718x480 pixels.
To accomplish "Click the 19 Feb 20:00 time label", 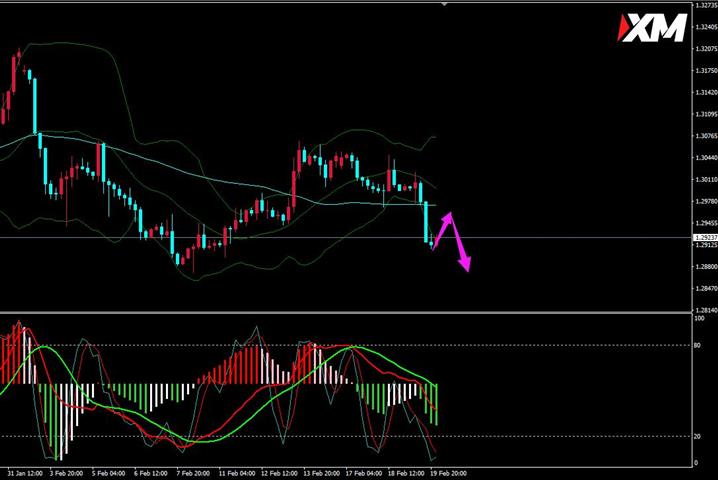I will coord(449,473).
